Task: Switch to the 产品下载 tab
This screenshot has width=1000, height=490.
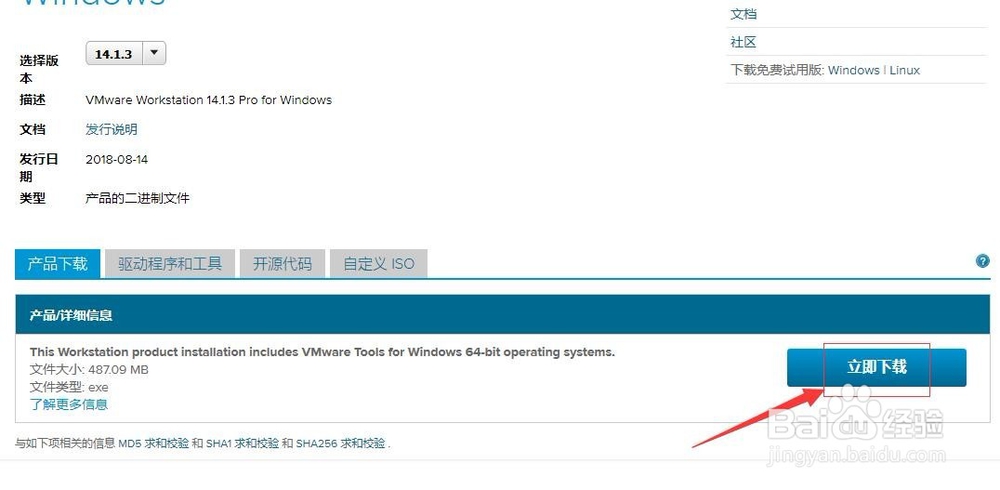Action: 57,264
